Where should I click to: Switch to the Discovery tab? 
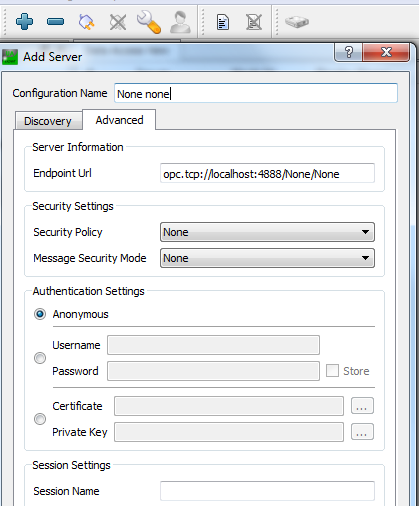click(48, 121)
